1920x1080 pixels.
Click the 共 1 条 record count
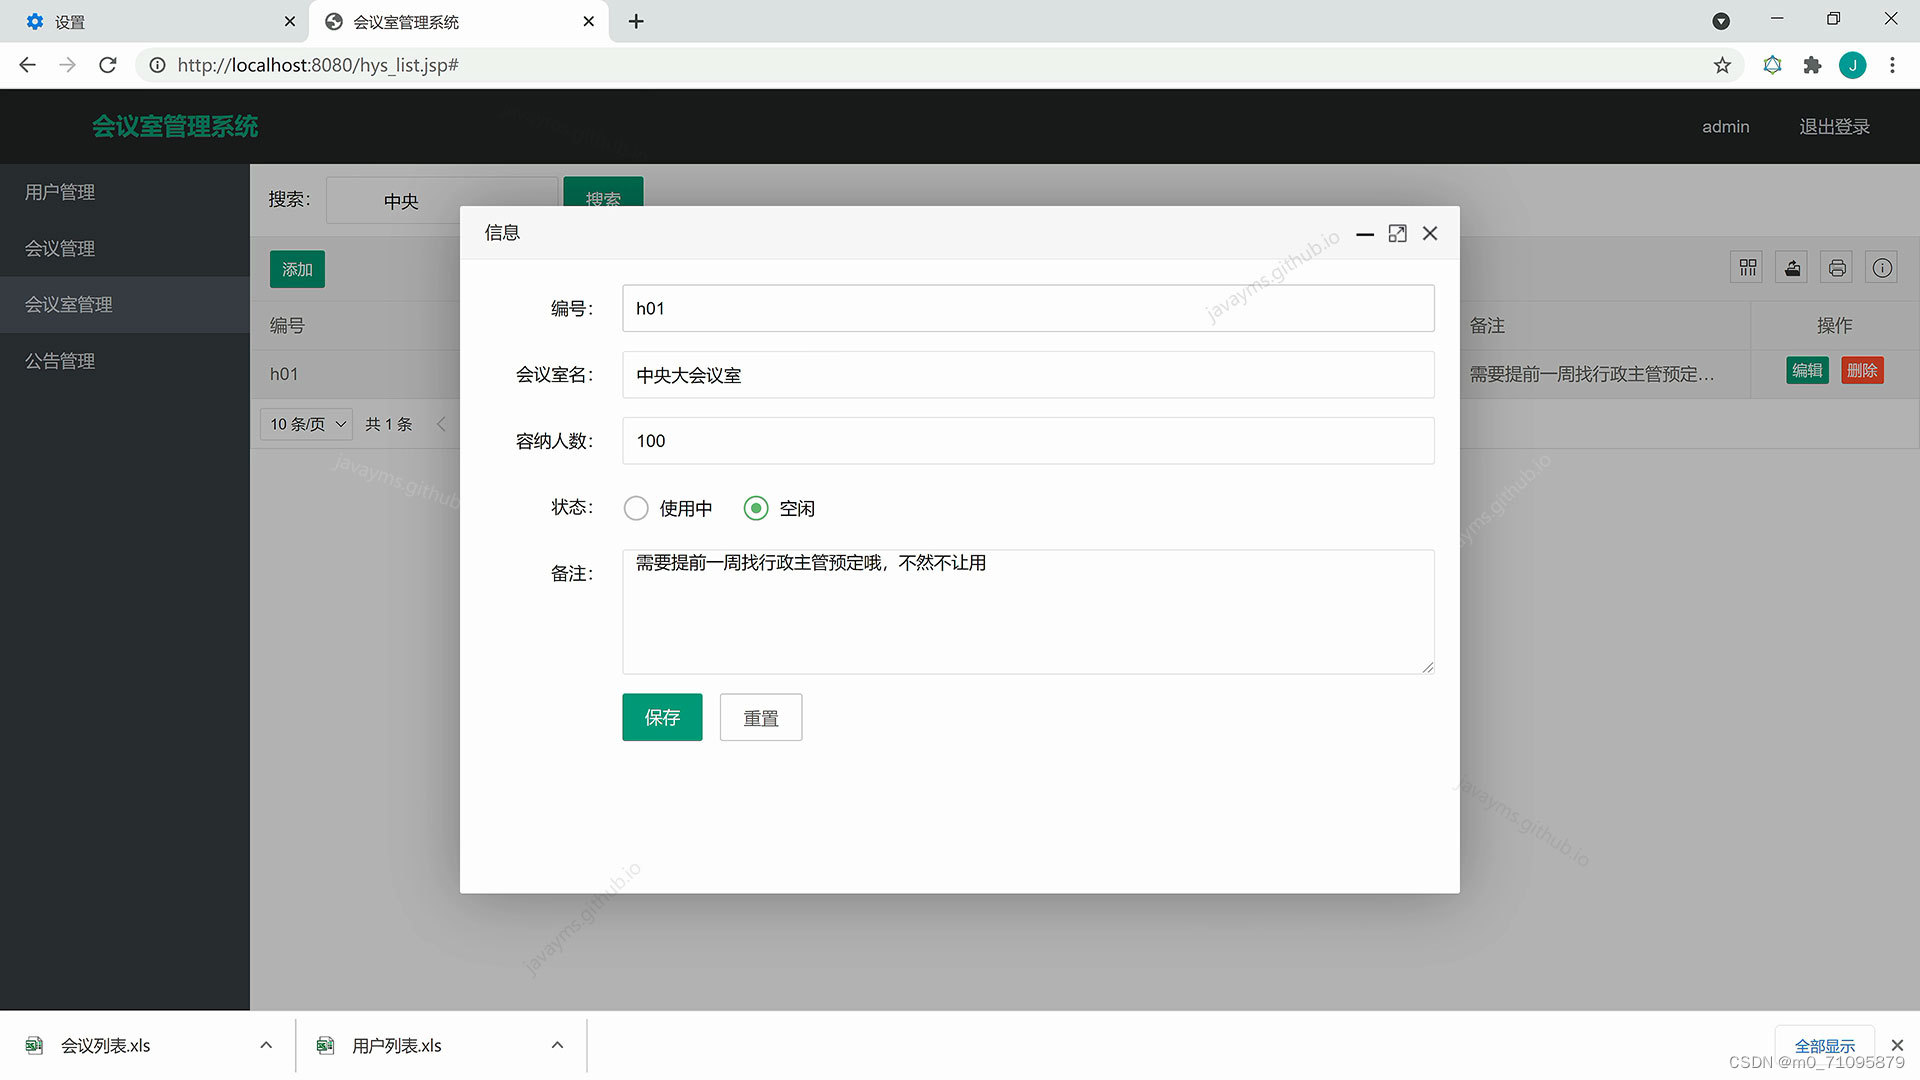pos(388,424)
